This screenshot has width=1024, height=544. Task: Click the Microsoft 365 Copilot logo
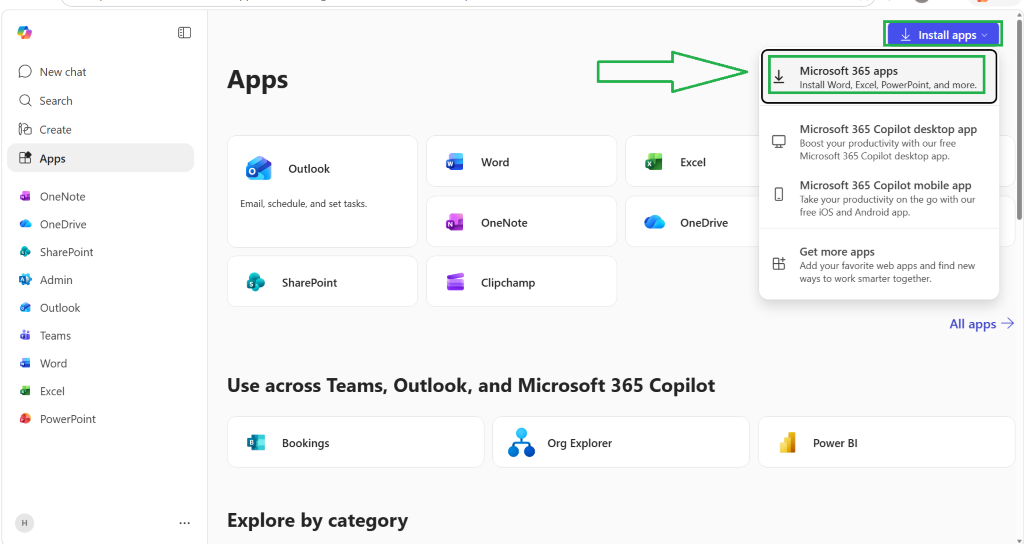pos(25,33)
